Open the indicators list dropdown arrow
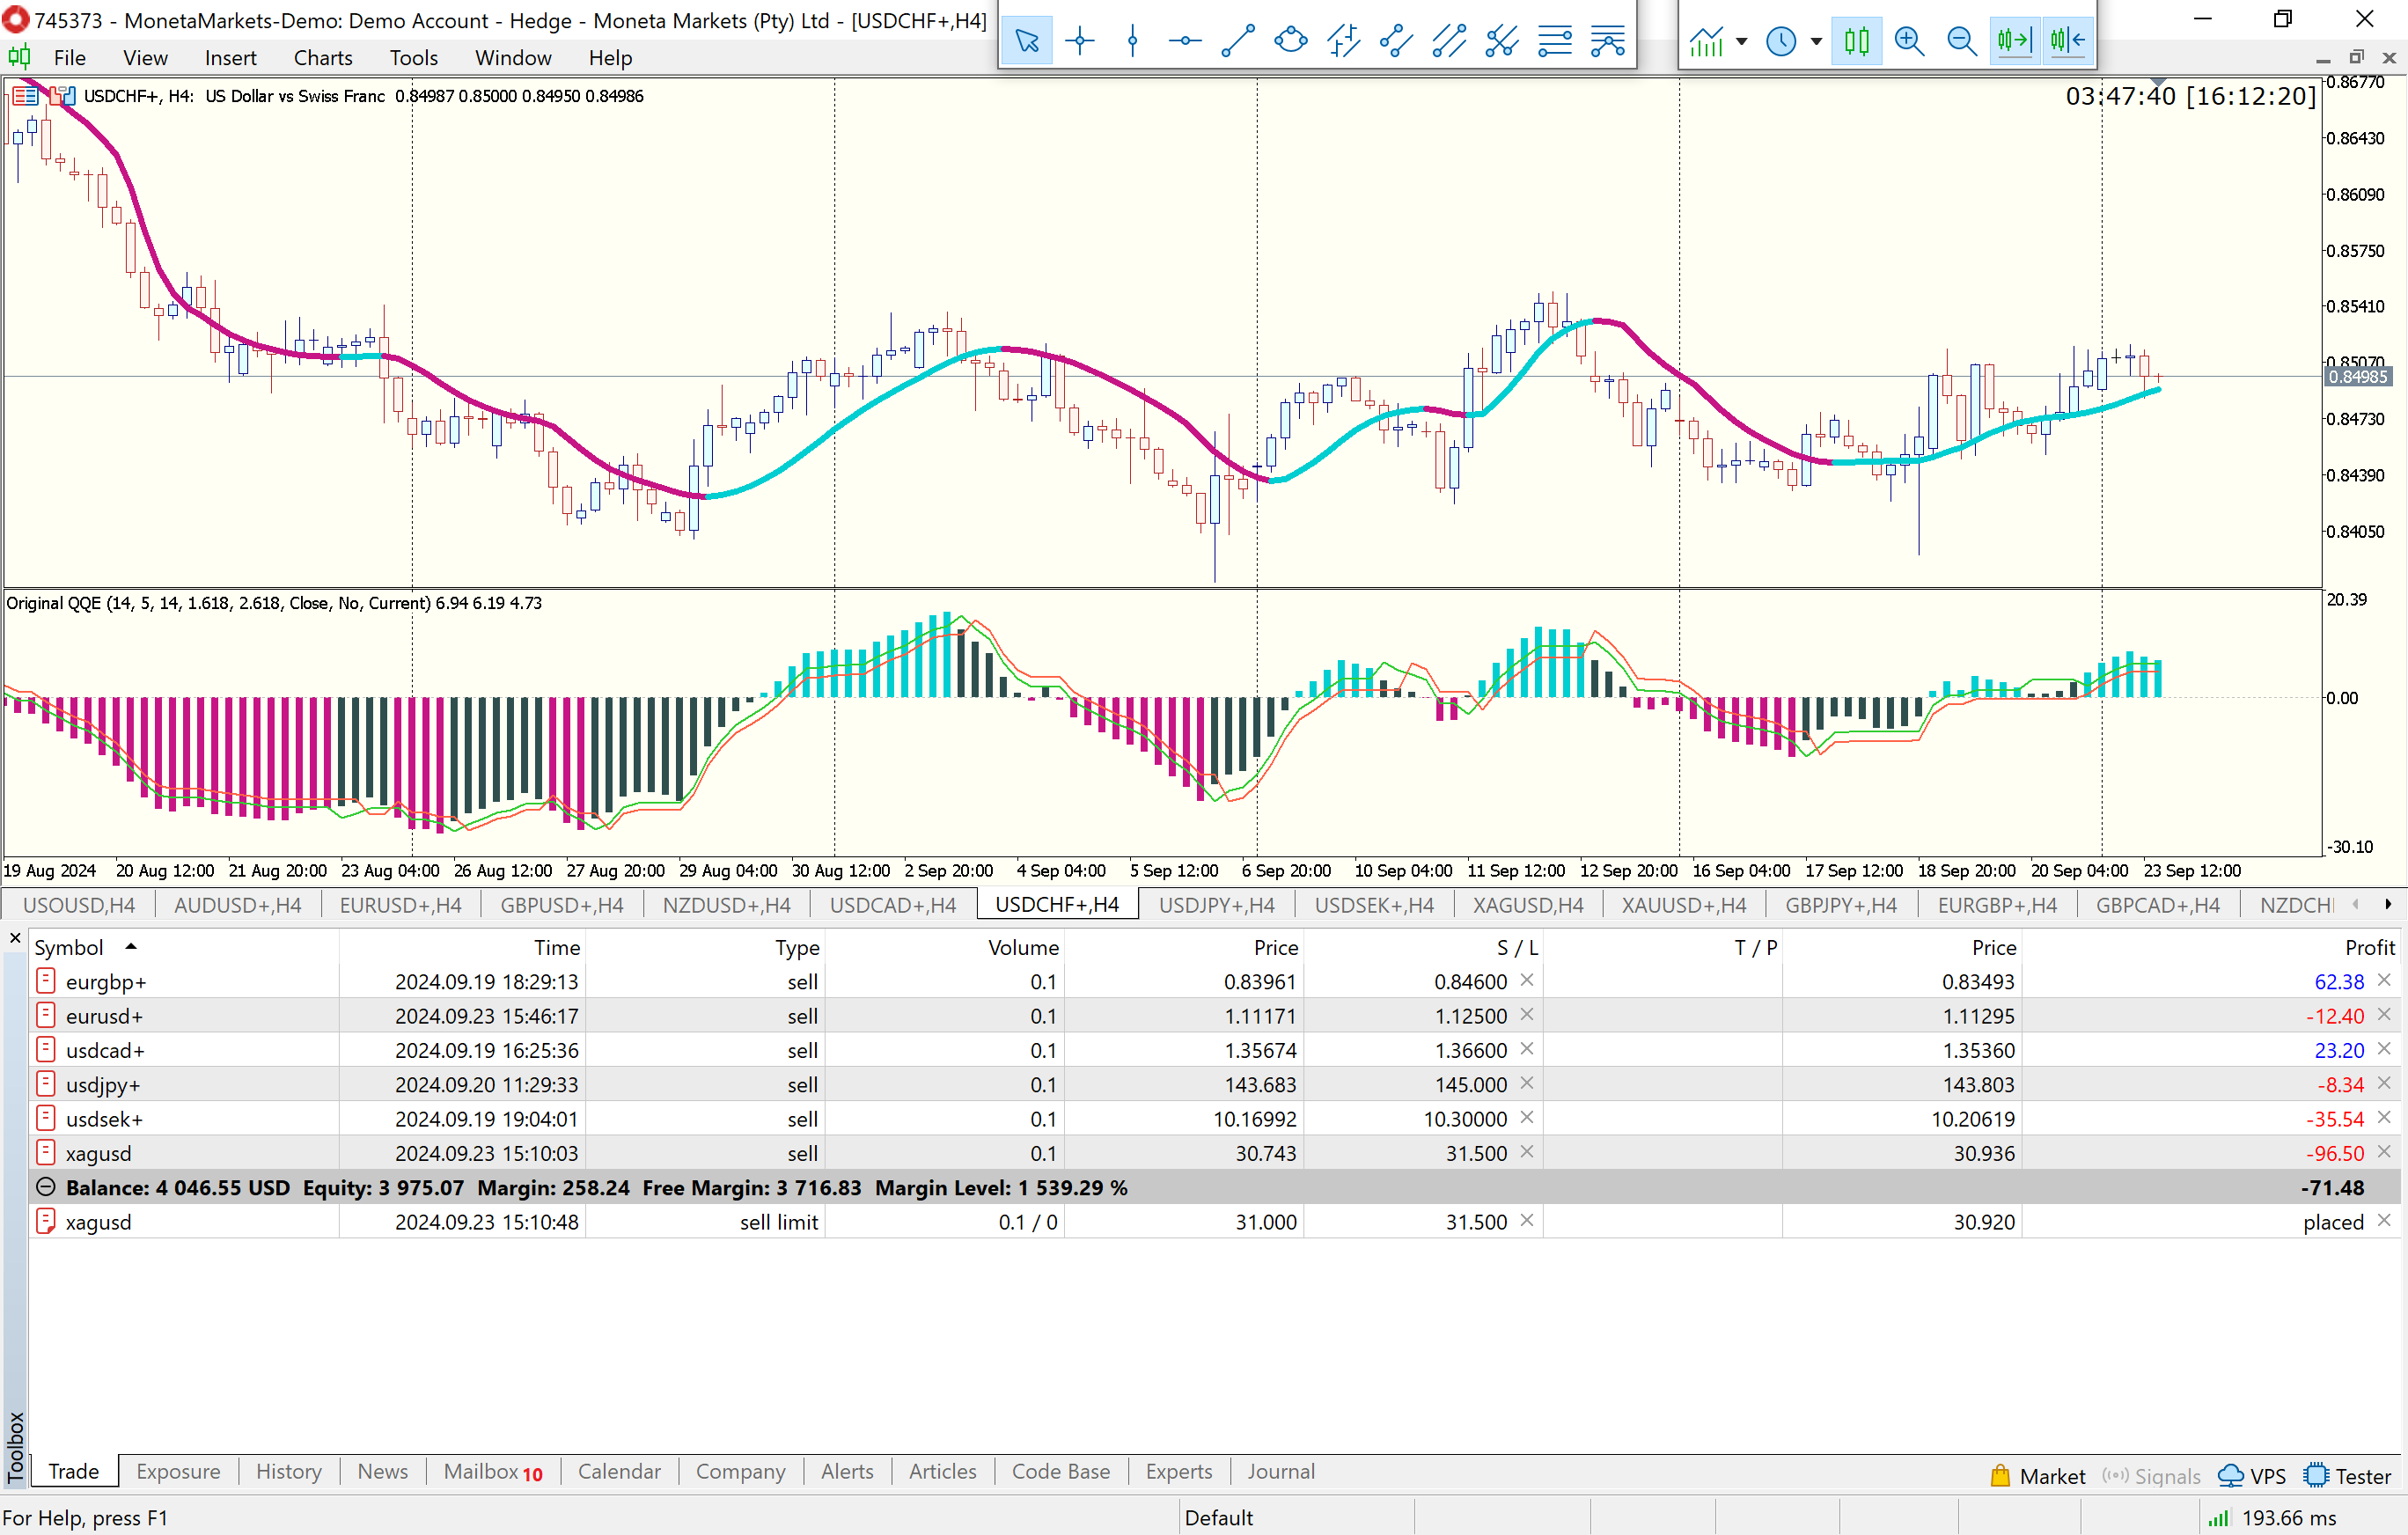The height and width of the screenshot is (1535, 2408). click(1742, 41)
